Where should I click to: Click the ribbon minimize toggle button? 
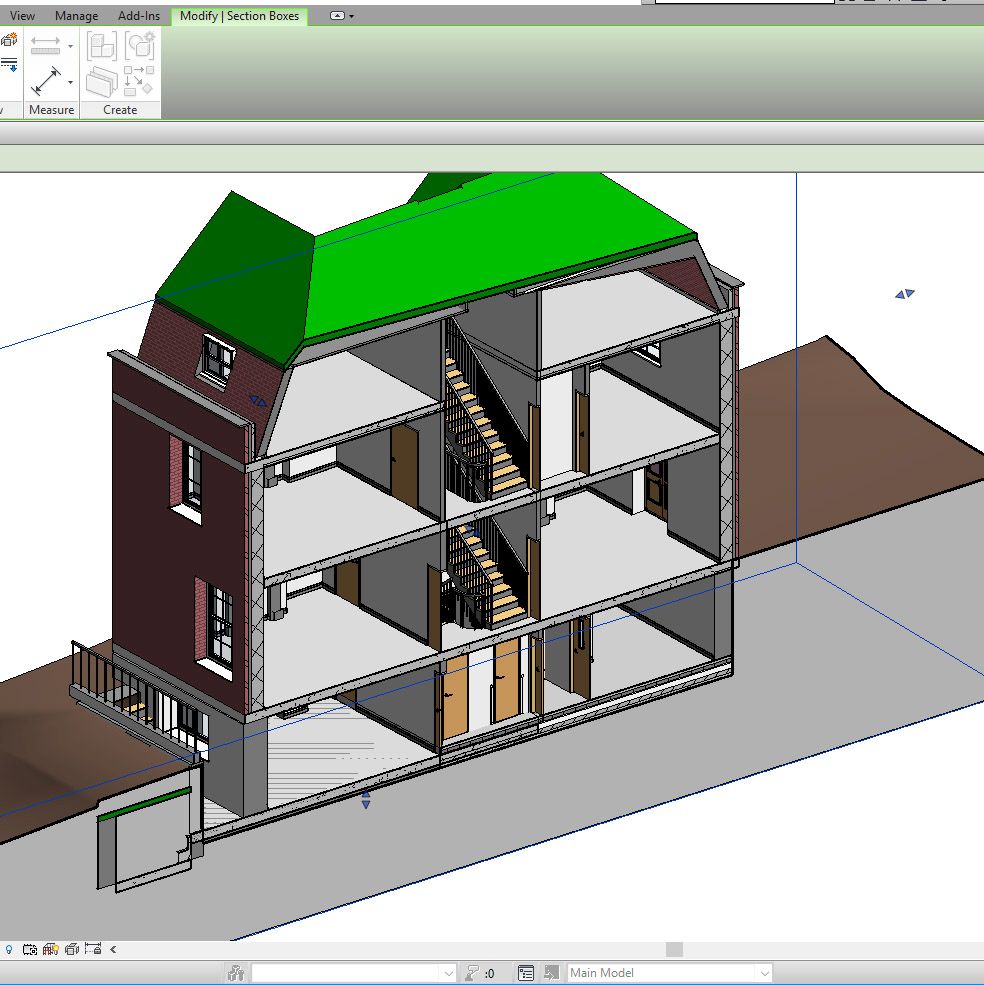337,16
